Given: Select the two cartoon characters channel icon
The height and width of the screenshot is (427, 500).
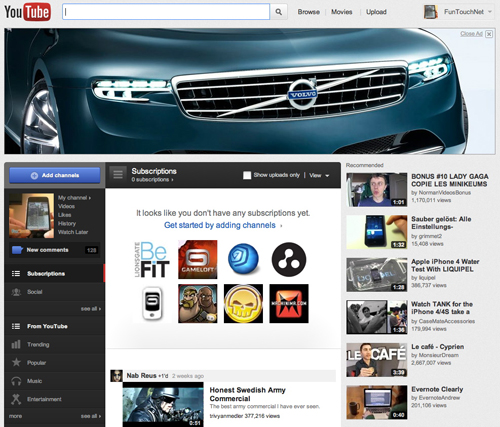Looking at the screenshot, I should (198, 304).
